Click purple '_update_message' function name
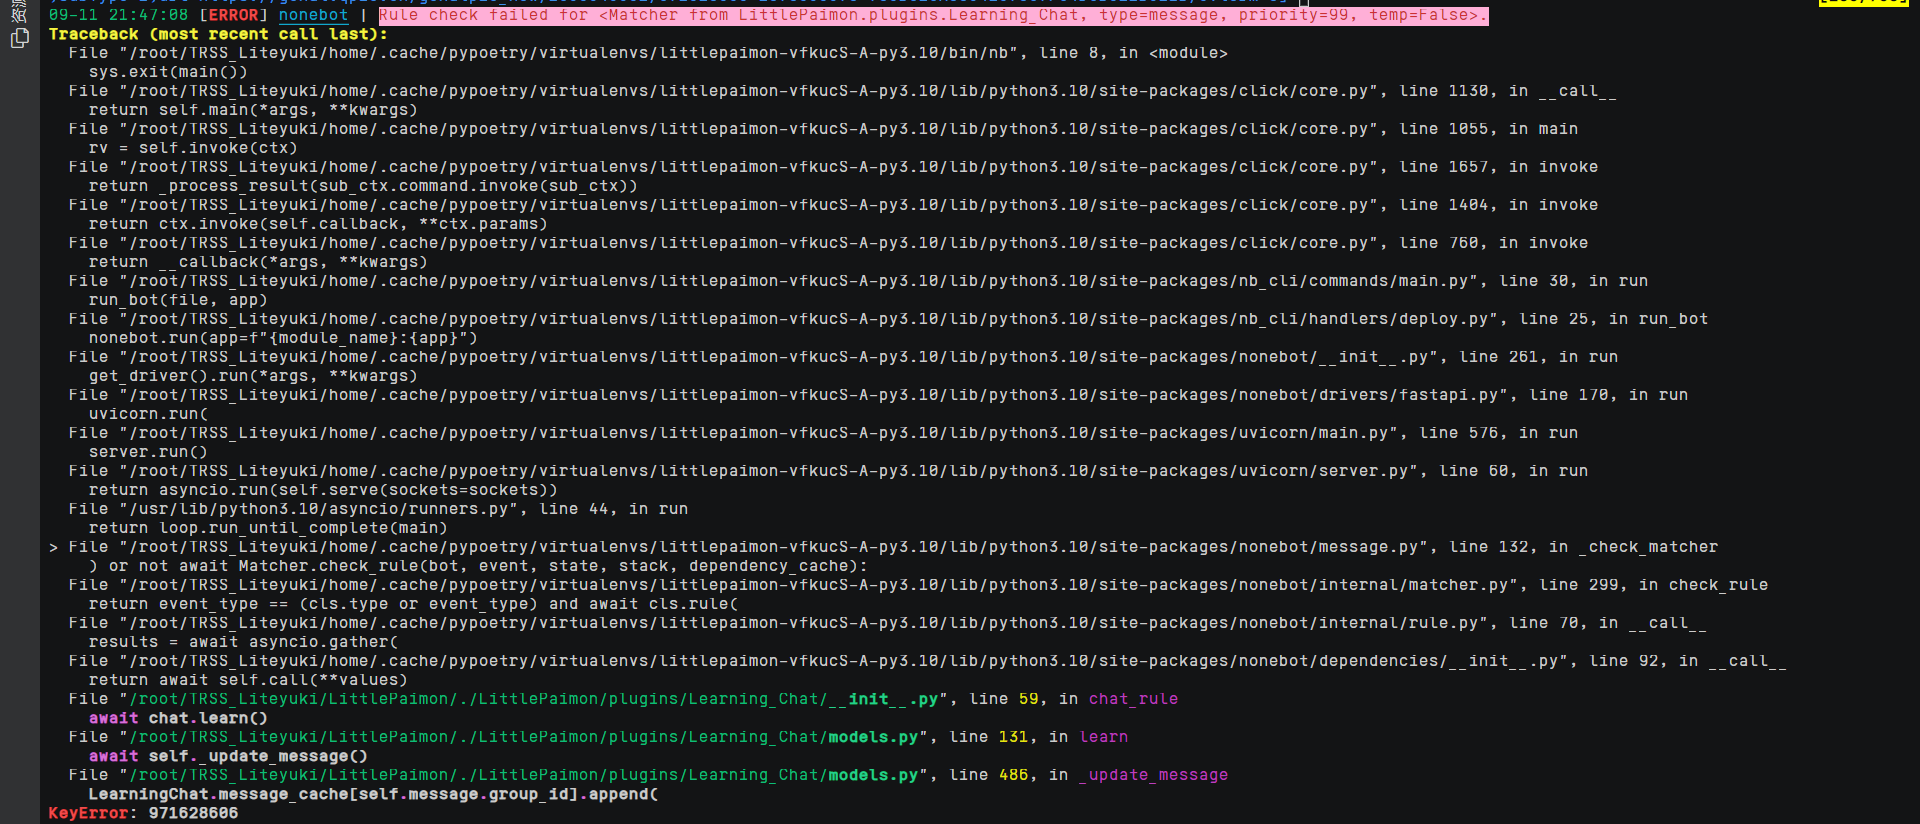 (1153, 775)
